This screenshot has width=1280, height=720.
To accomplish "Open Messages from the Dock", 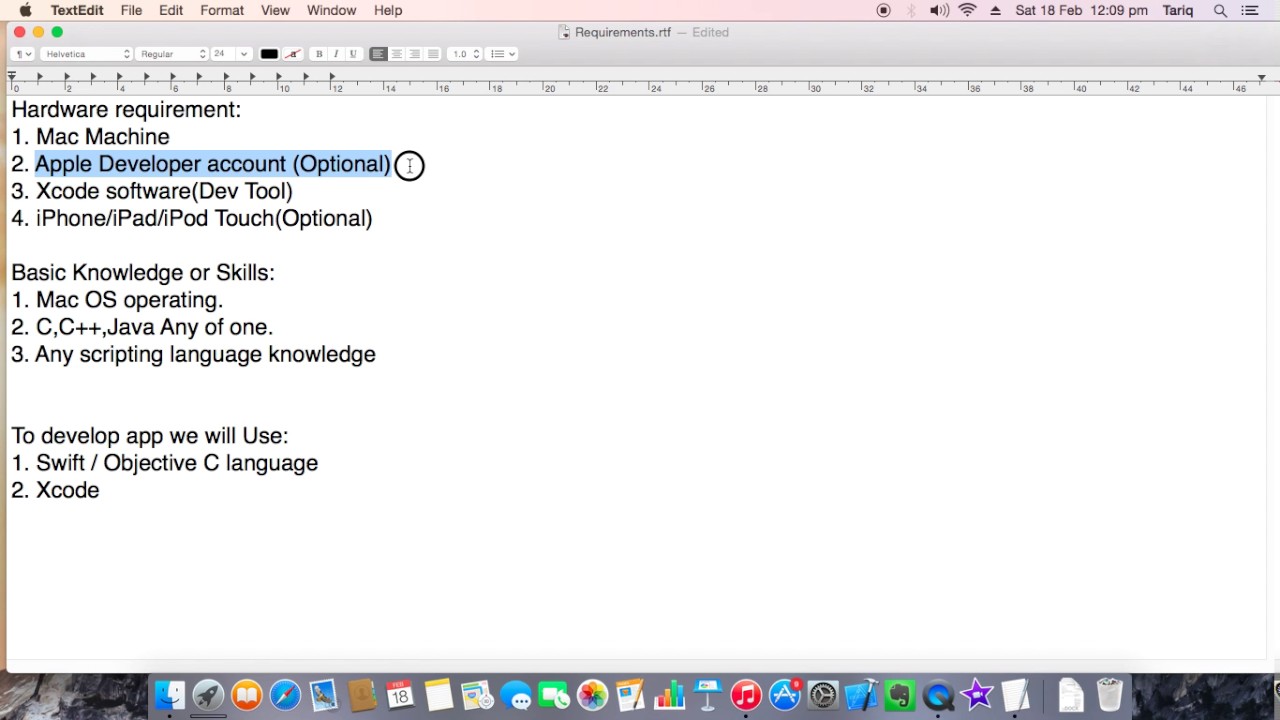I will coord(515,695).
